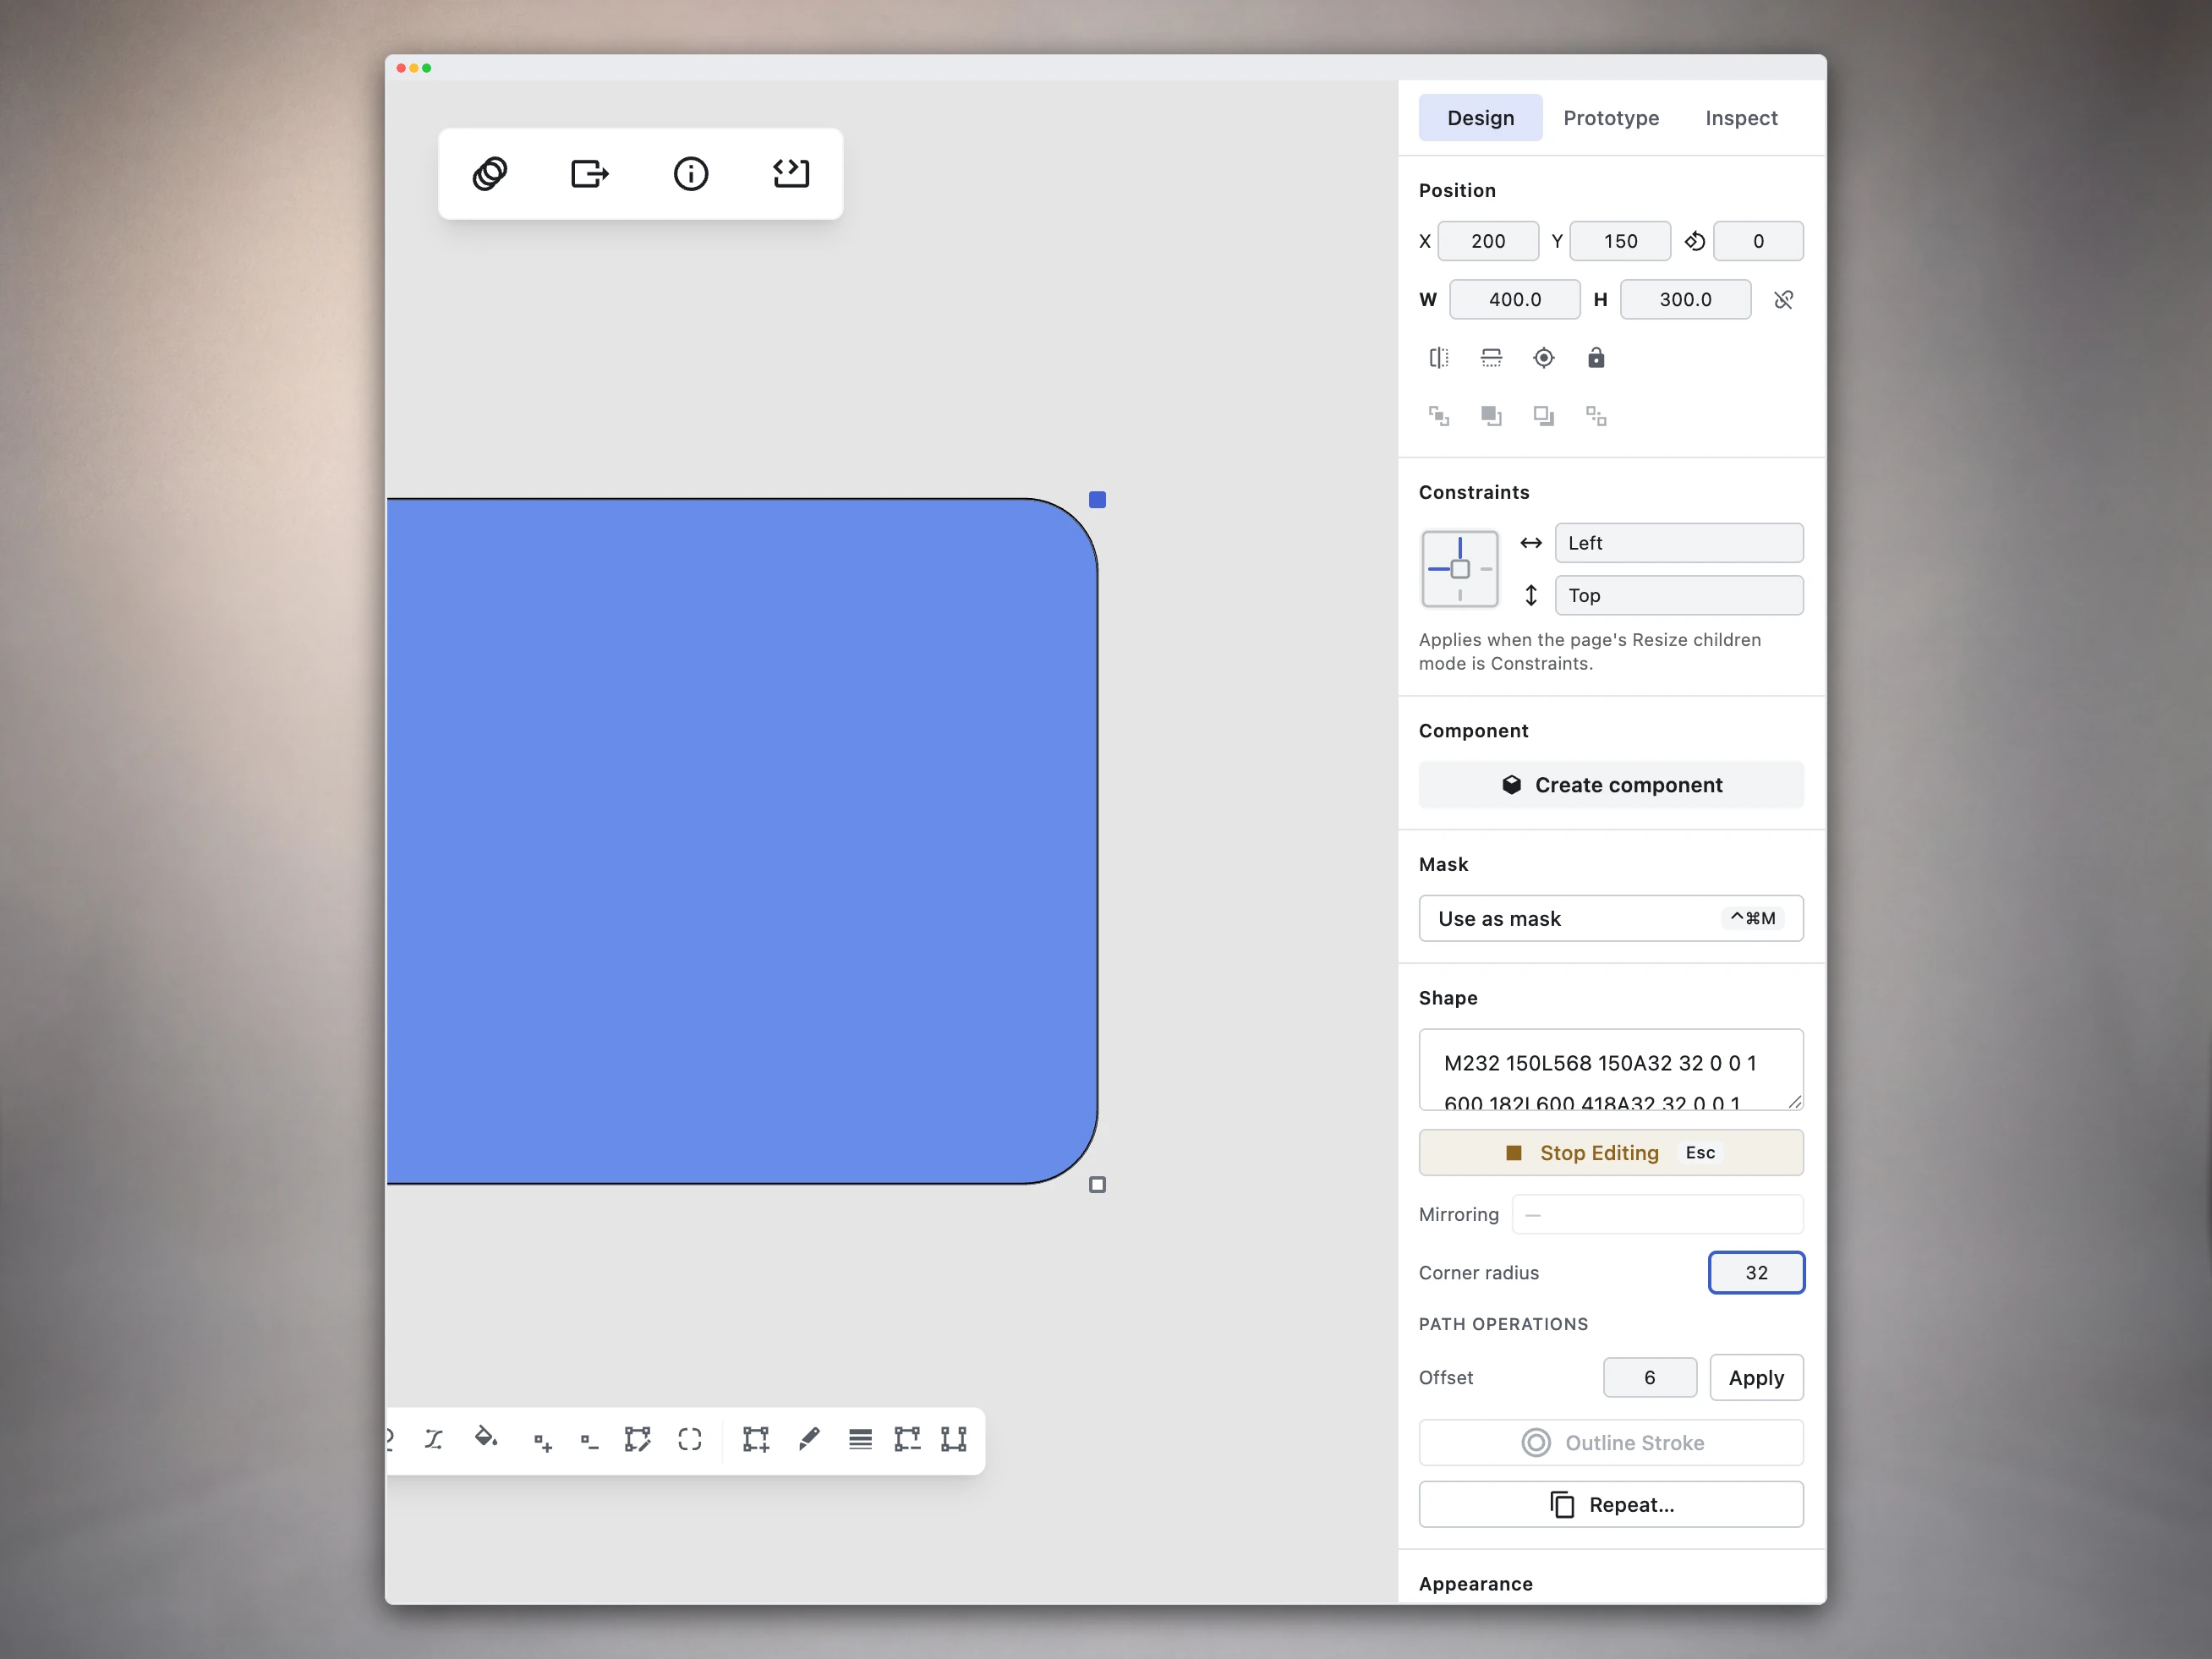
Task: Open the vertical constraint Top dropdown
Action: click(1679, 596)
